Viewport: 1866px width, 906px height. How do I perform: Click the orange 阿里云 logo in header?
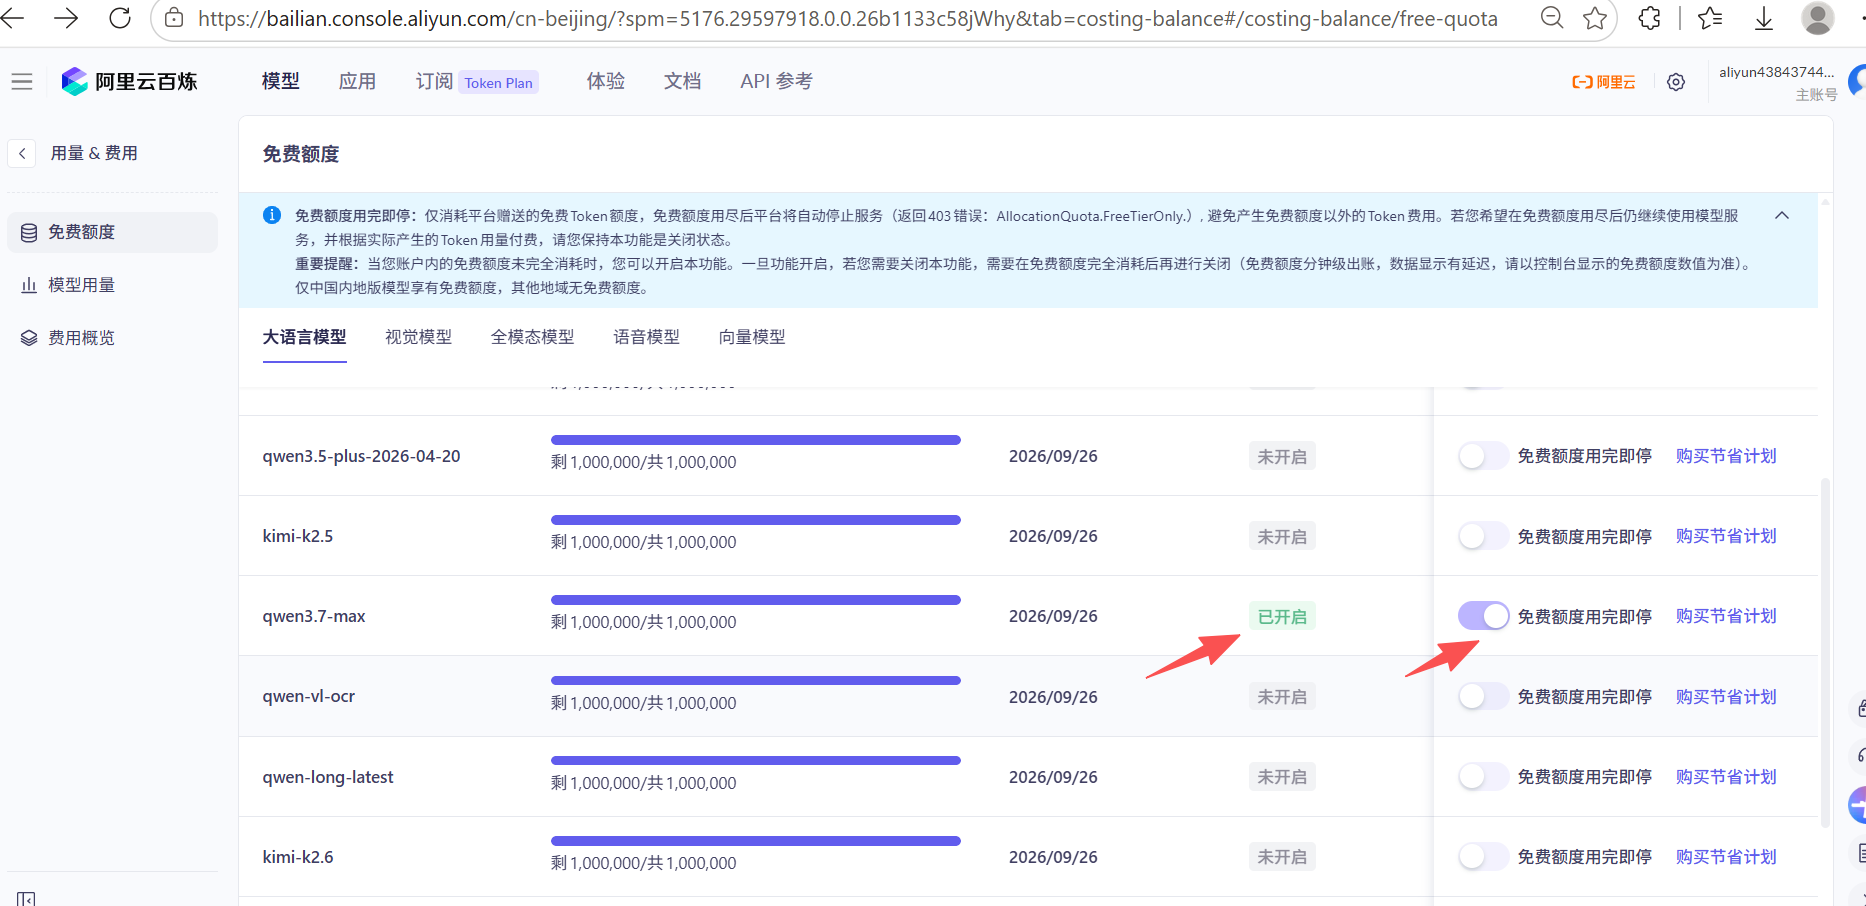(x=1603, y=82)
